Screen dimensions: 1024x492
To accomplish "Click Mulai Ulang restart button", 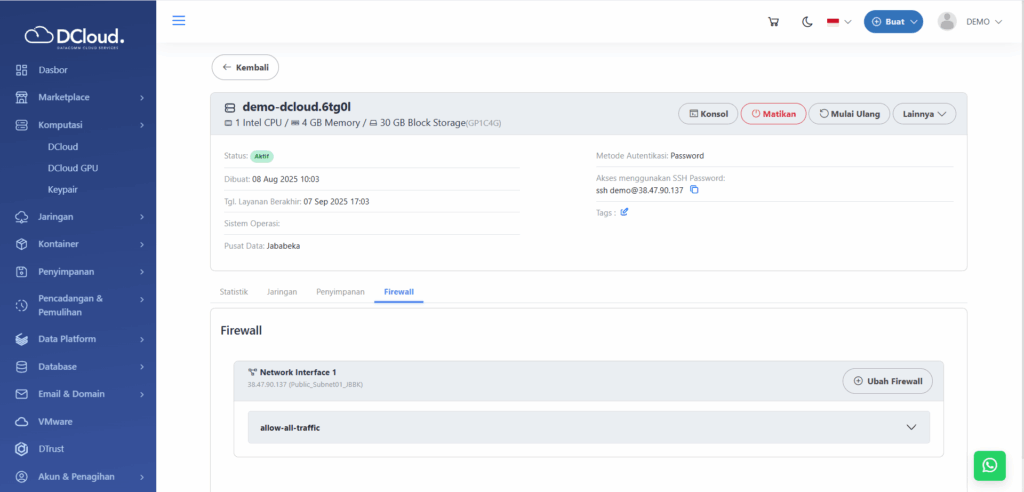I will pos(848,114).
